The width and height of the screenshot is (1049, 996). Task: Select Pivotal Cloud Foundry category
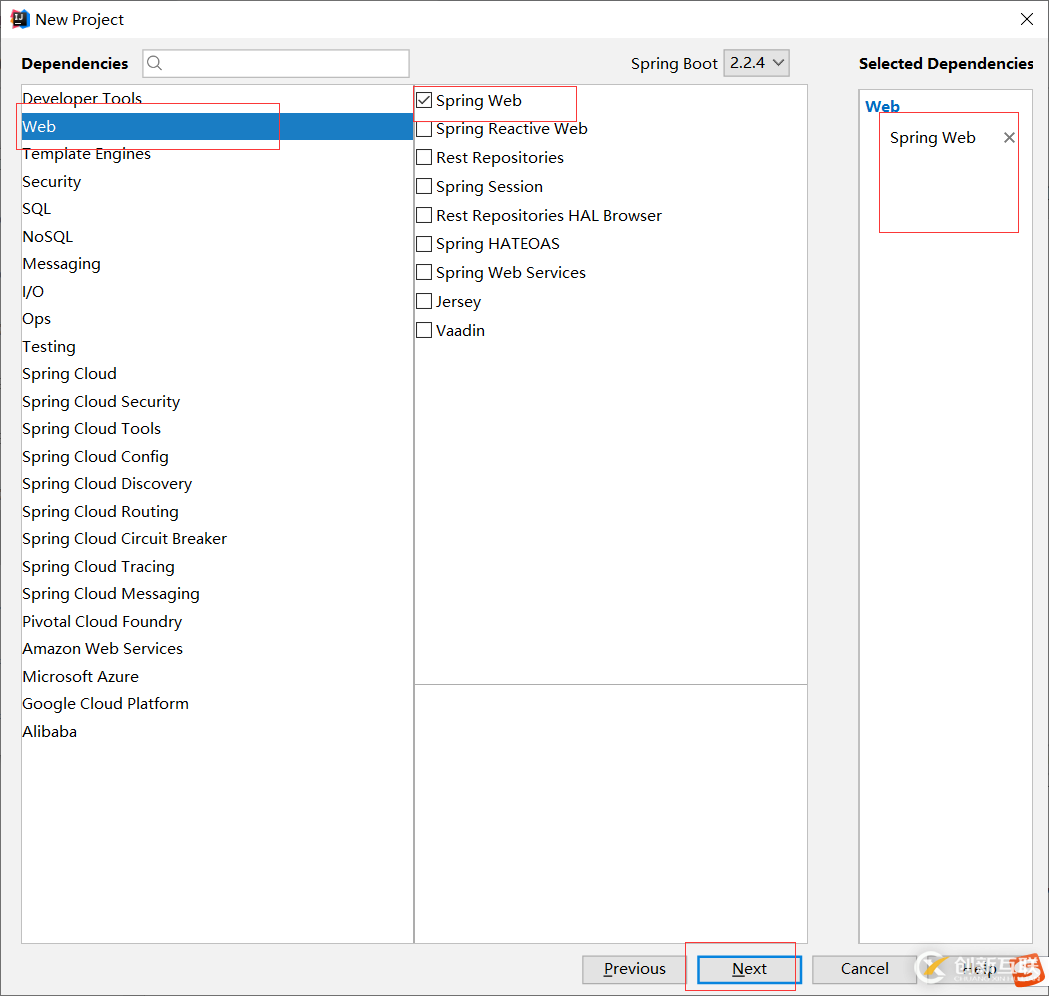217,621
